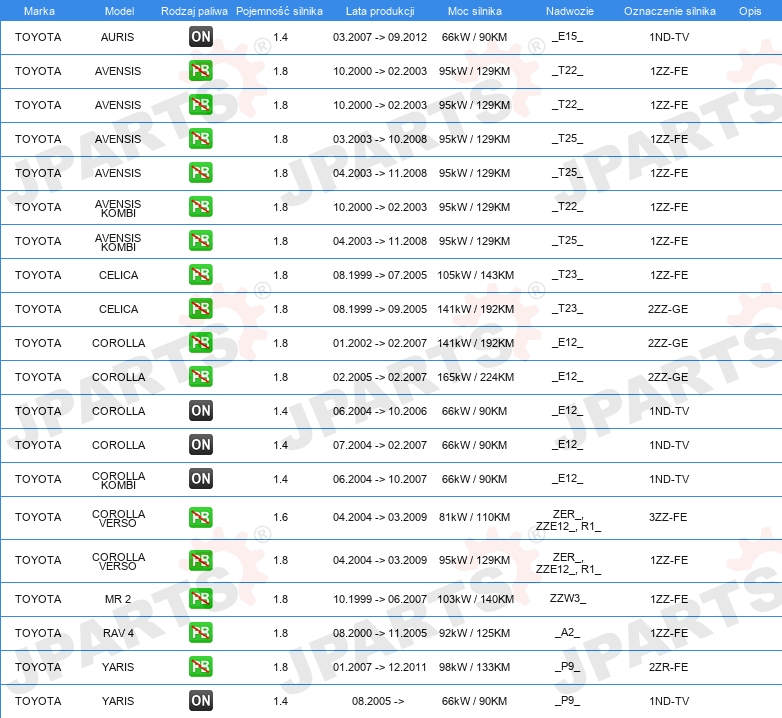Click the PB fuel icon in the RAV 4 row

(x=200, y=633)
